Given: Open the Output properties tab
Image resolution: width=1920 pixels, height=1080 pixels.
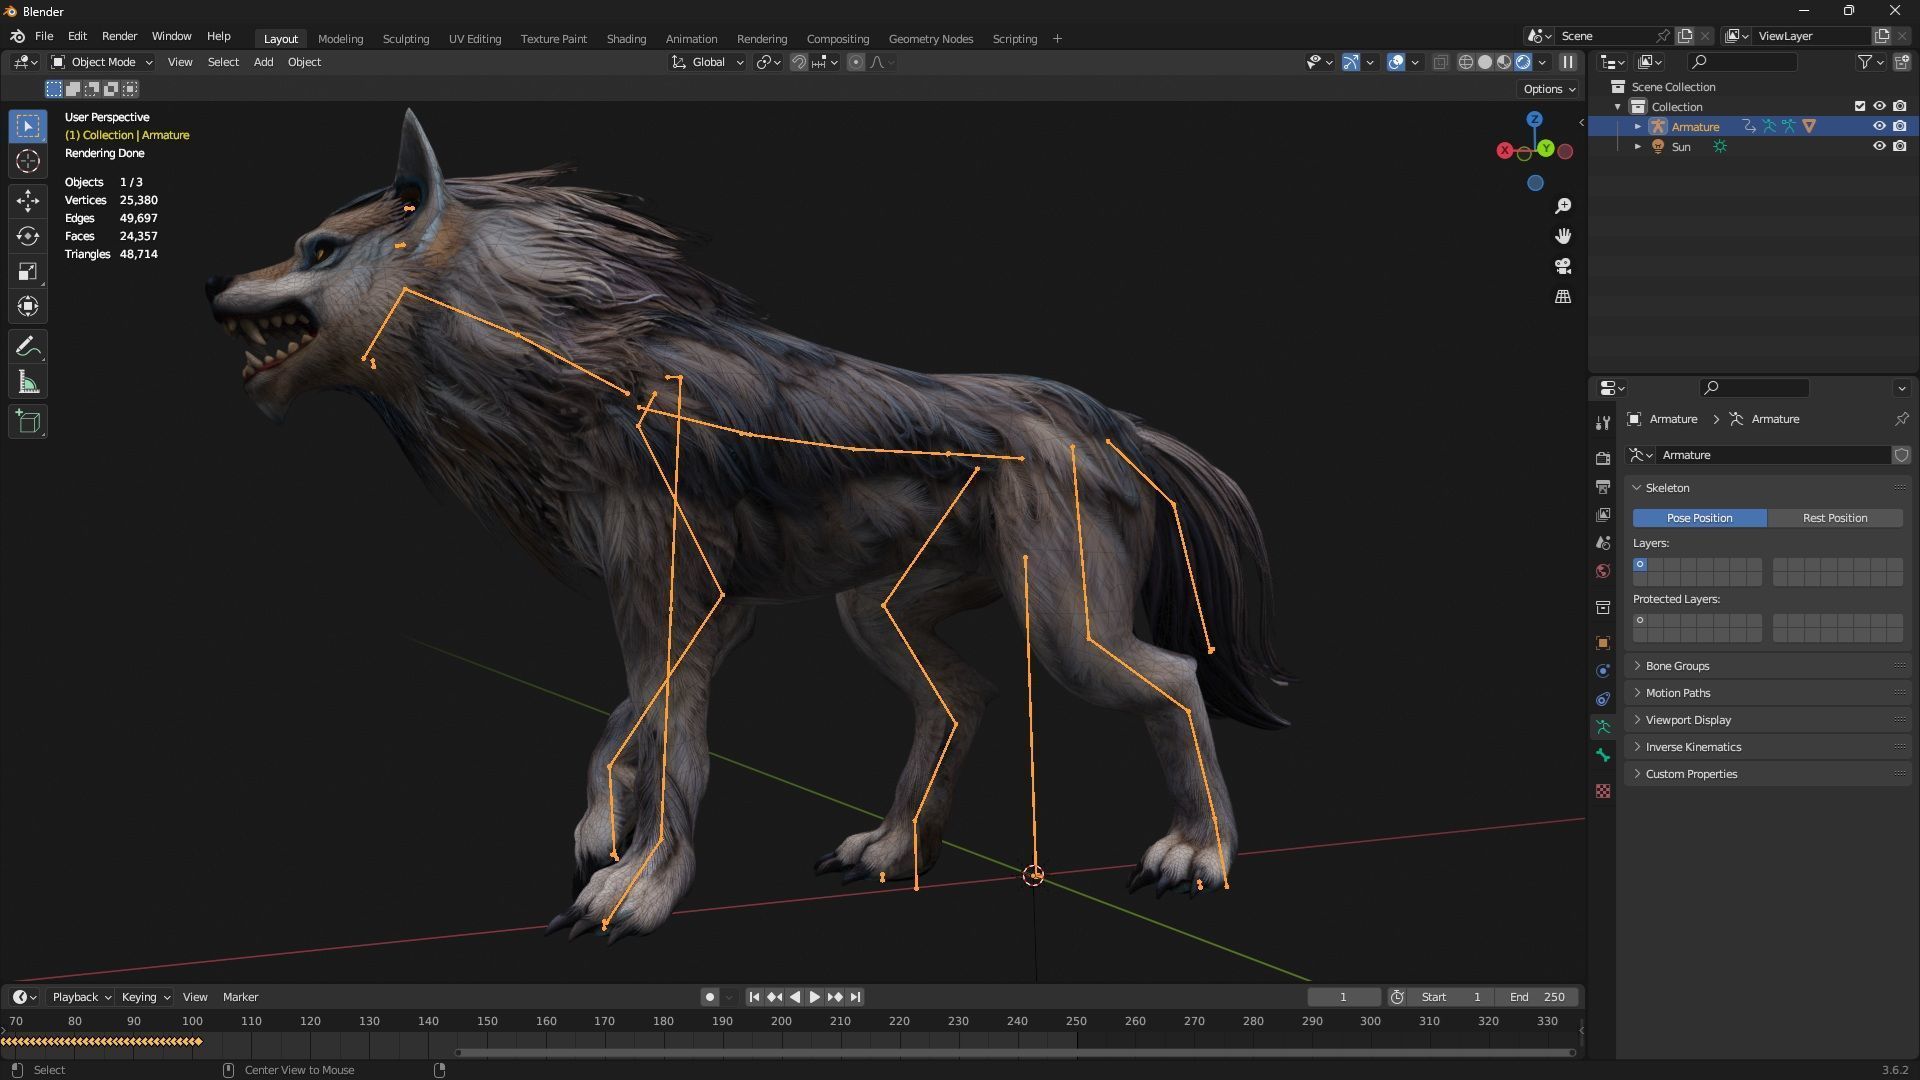Looking at the screenshot, I should [x=1603, y=487].
